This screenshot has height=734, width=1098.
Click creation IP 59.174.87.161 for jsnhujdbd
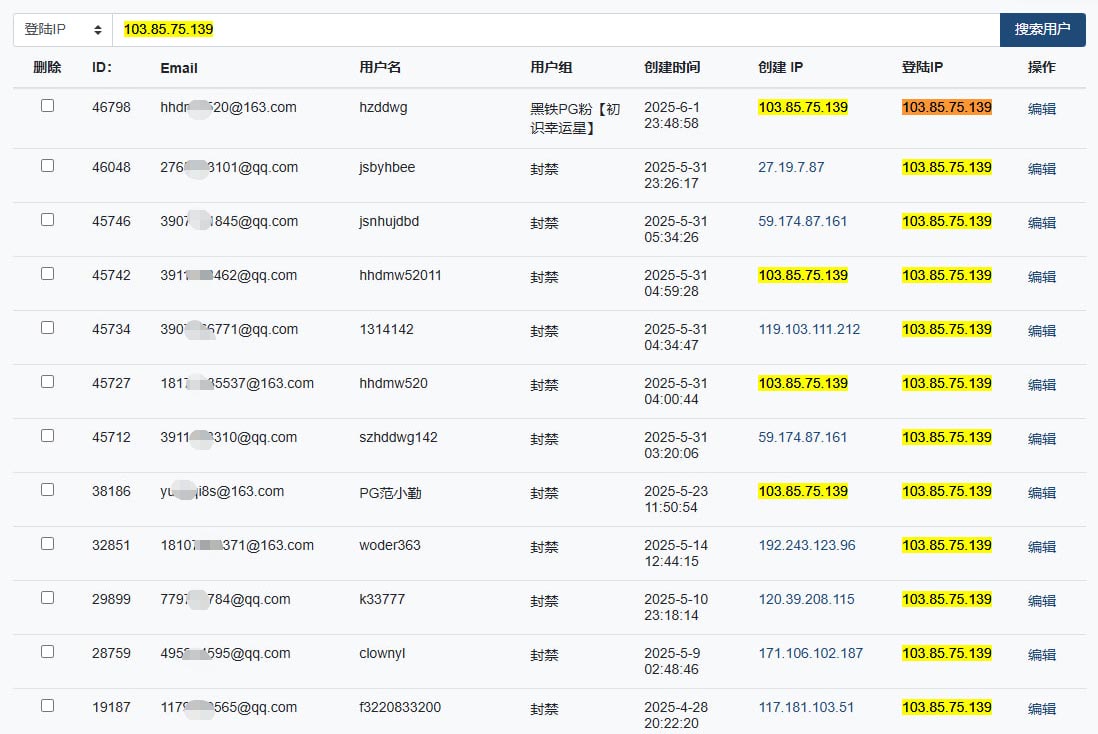802,221
